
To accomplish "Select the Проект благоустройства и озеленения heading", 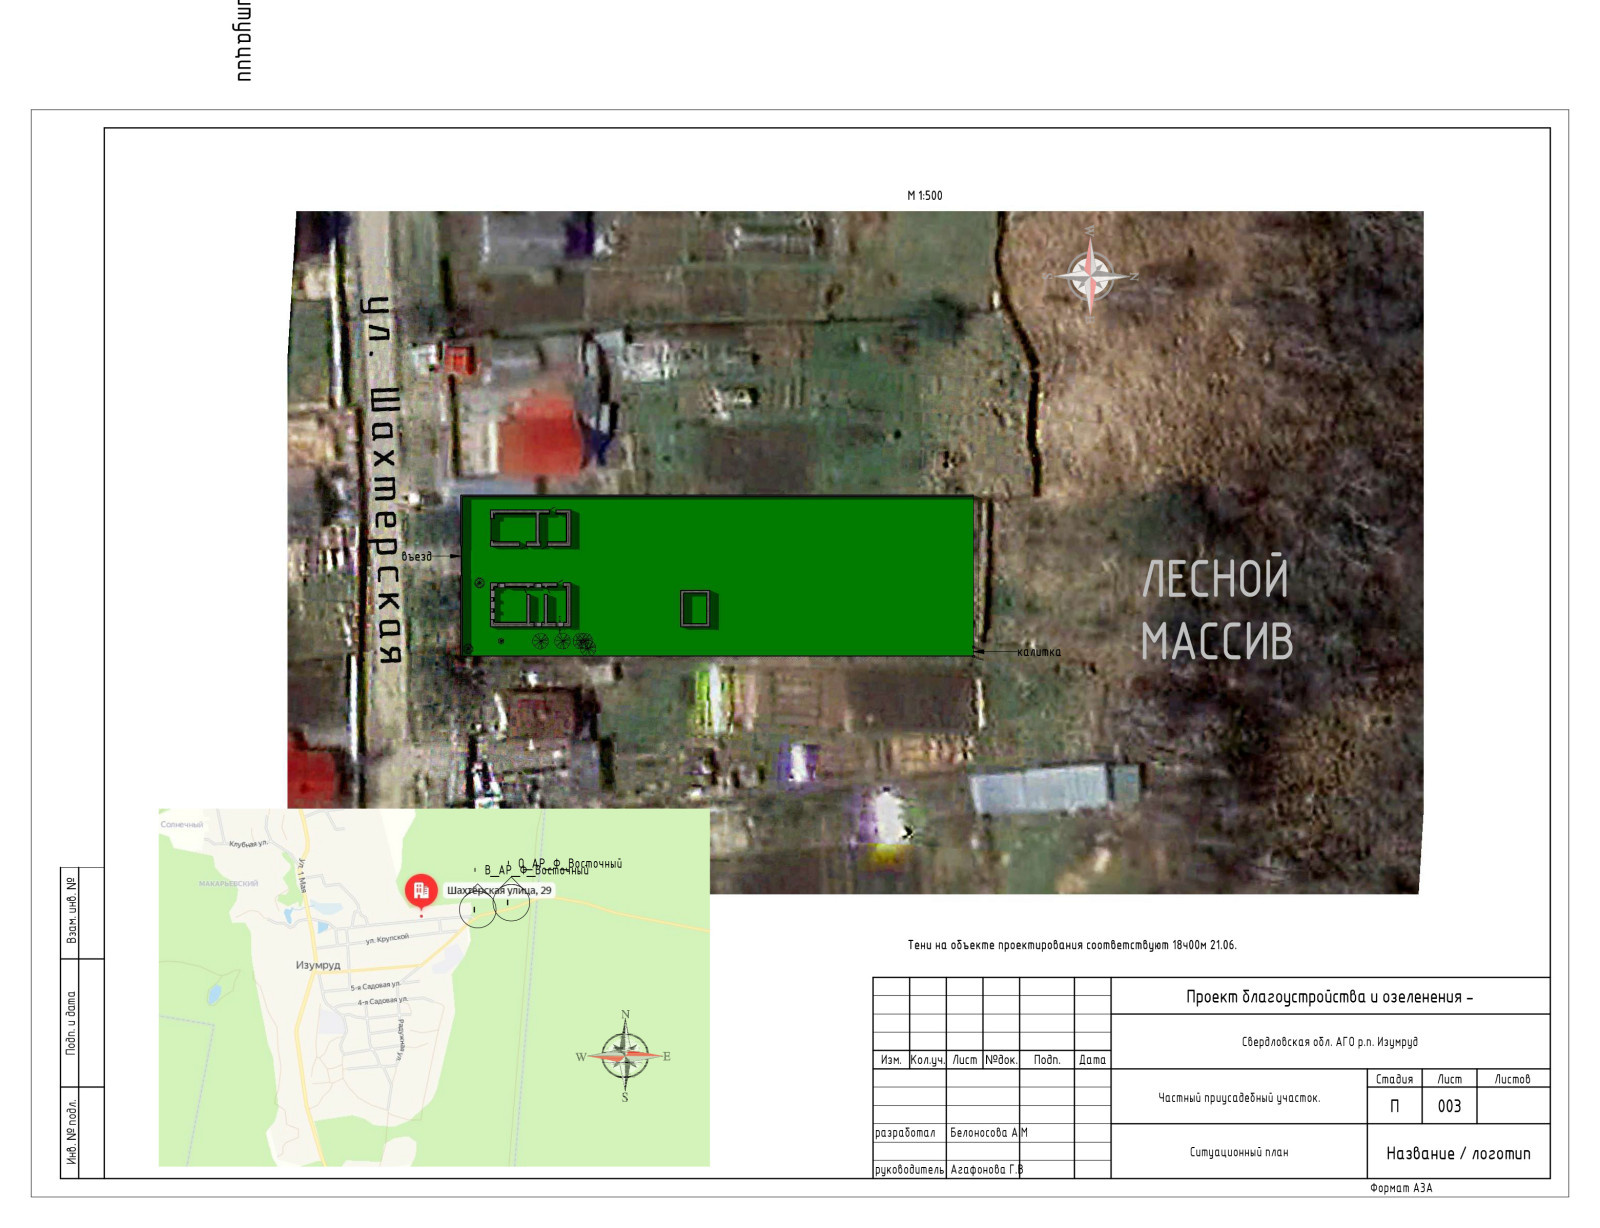I will coord(1329,997).
